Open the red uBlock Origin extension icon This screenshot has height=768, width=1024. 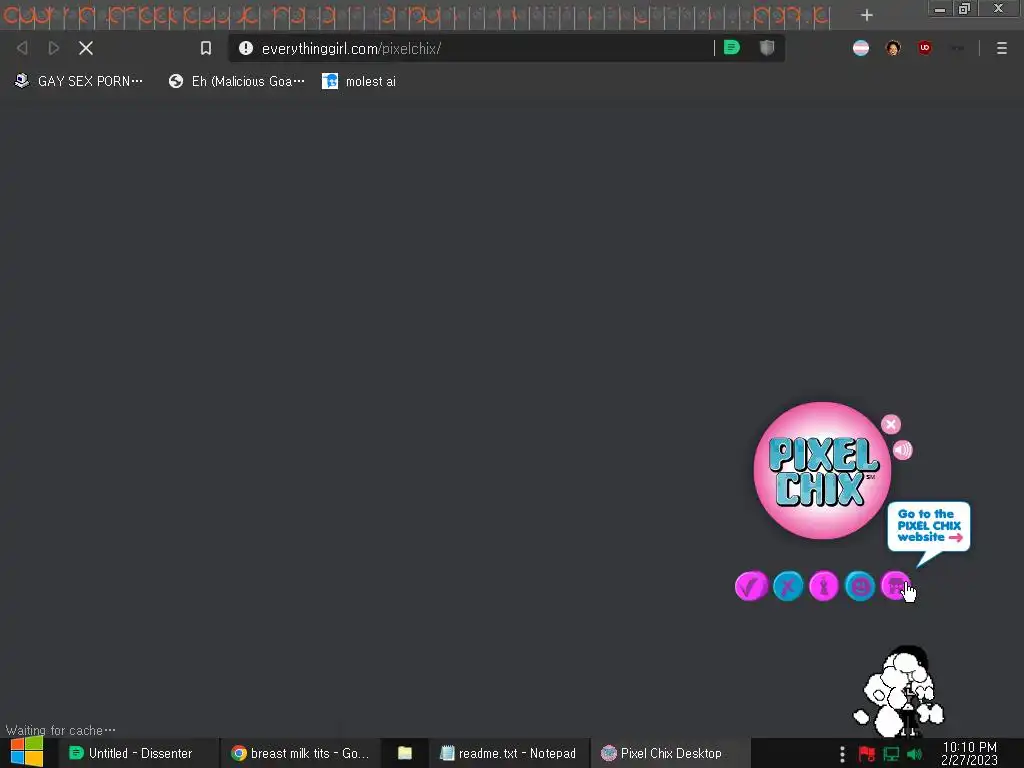coord(925,48)
